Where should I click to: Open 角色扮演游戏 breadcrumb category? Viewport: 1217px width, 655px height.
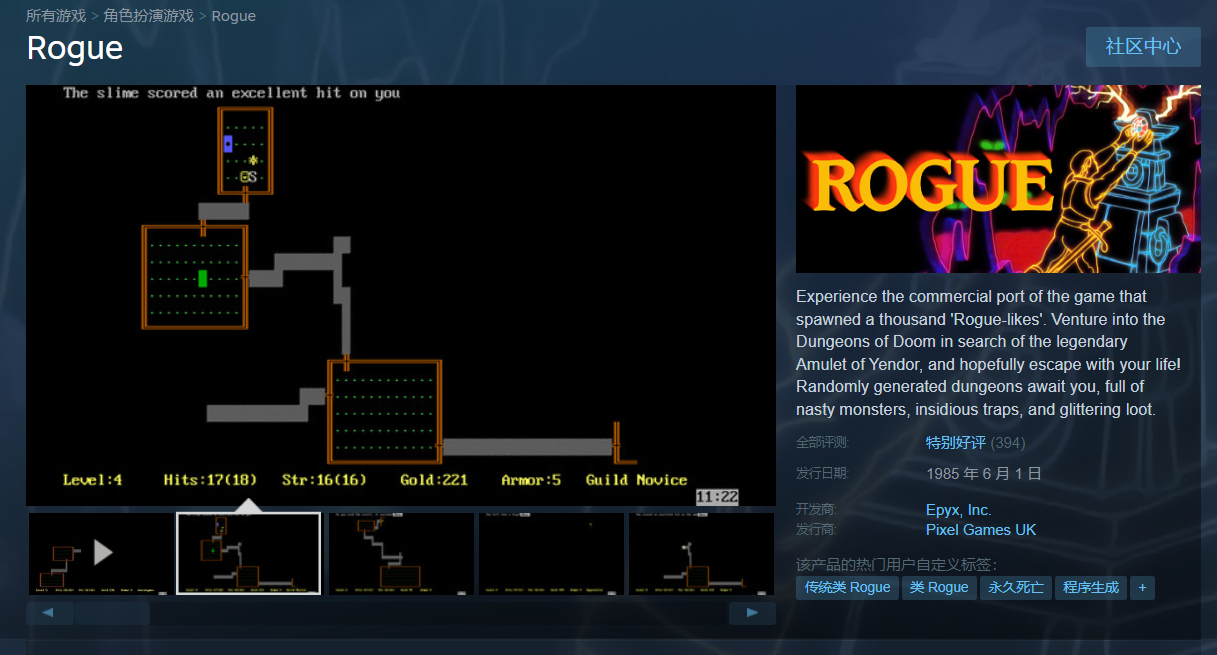148,16
